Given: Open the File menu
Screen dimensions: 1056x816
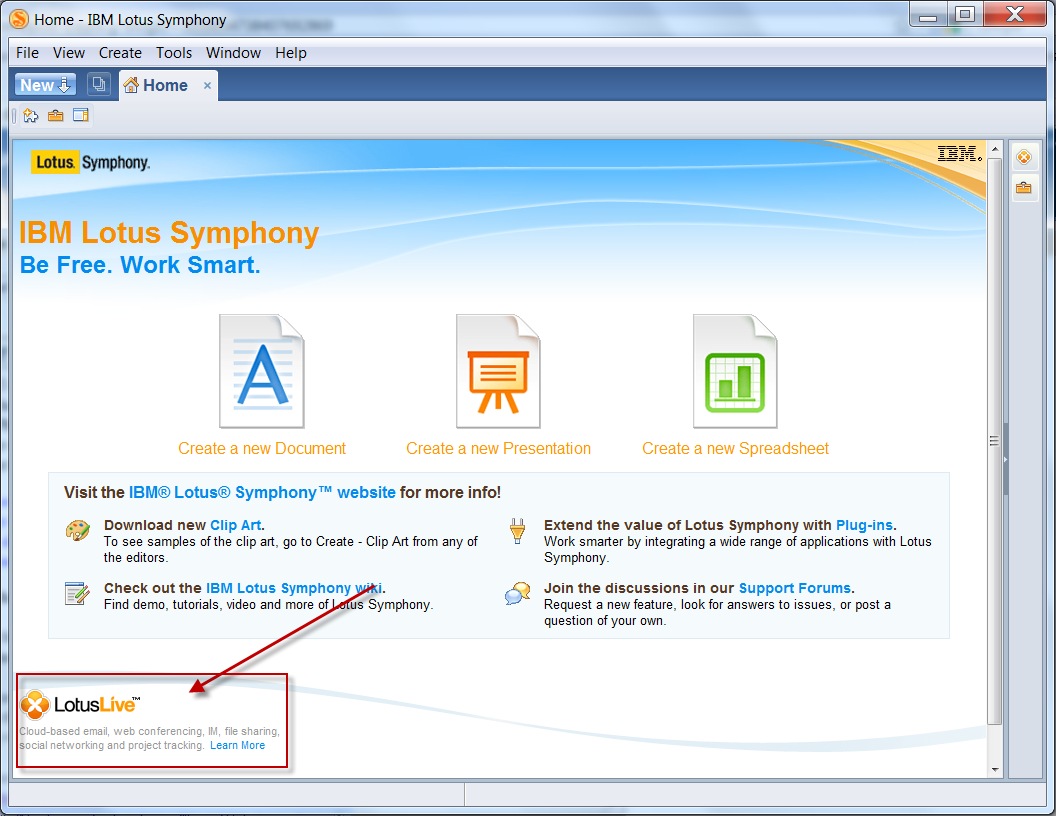Looking at the screenshot, I should click(x=28, y=53).
